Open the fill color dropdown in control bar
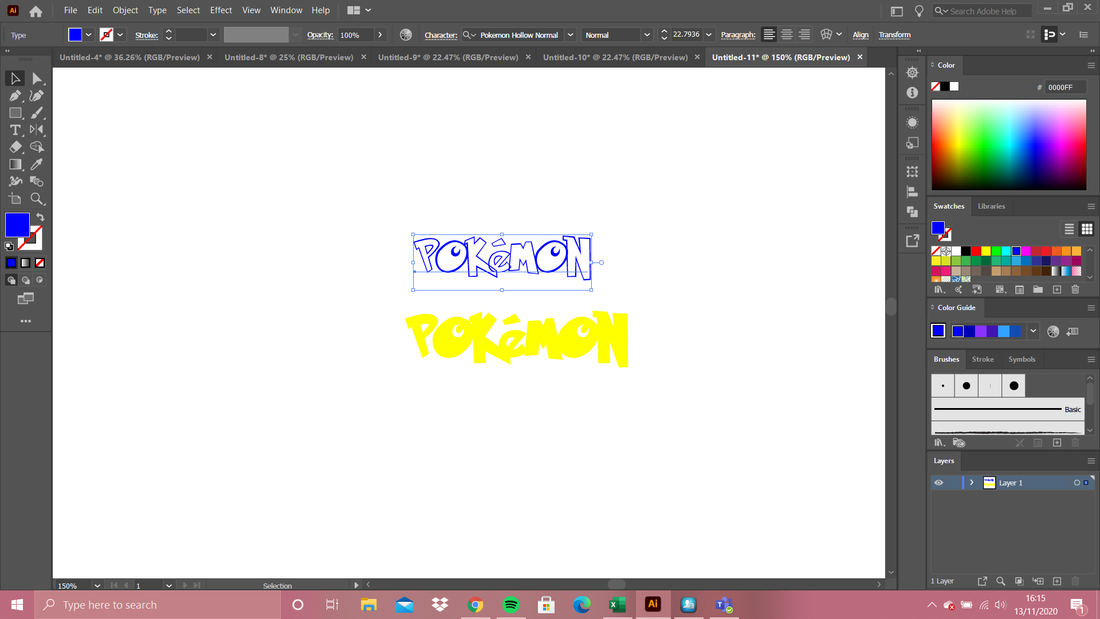This screenshot has height=619, width=1100. click(88, 34)
